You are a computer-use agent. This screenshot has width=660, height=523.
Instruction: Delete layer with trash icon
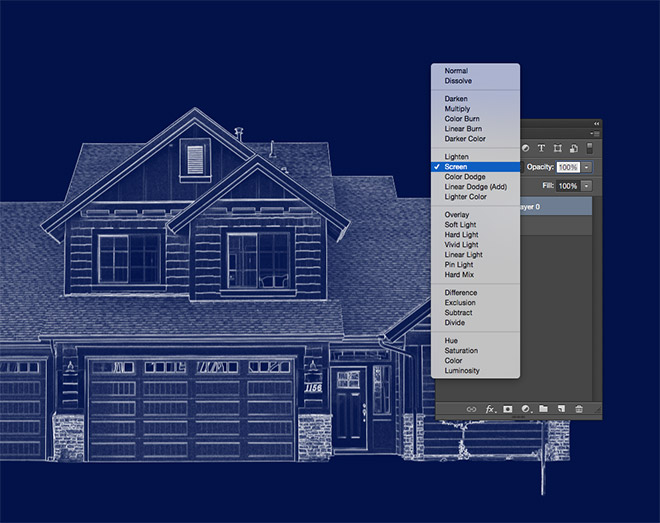click(x=579, y=409)
